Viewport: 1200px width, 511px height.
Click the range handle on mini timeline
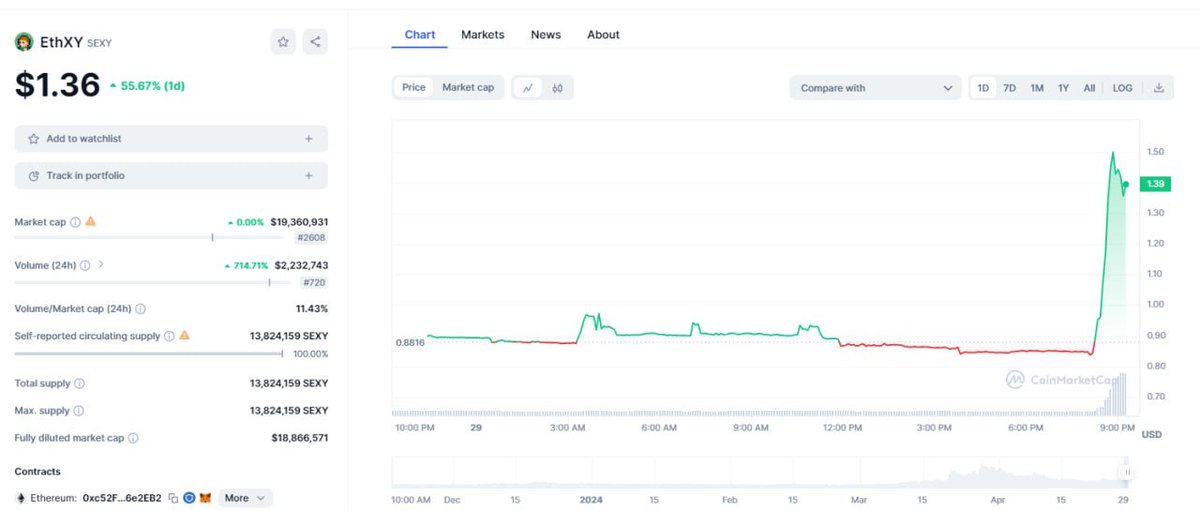pos(1127,472)
